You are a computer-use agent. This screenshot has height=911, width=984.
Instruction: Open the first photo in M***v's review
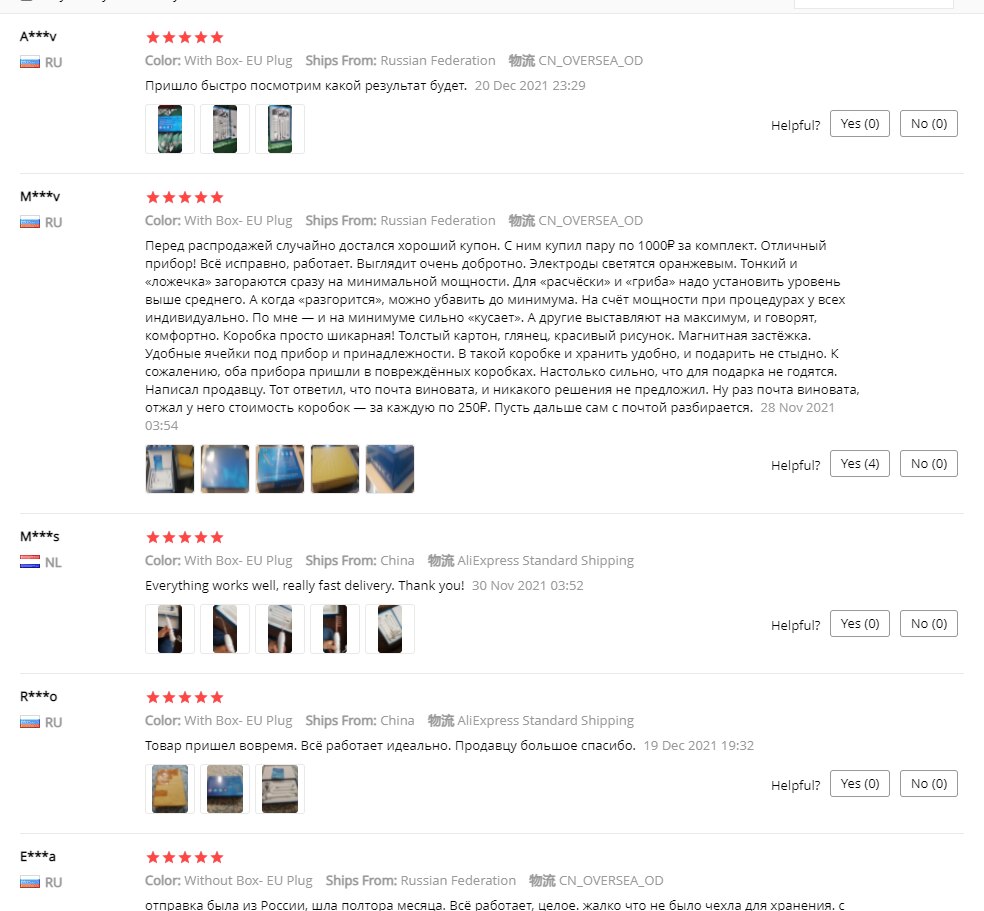point(170,469)
